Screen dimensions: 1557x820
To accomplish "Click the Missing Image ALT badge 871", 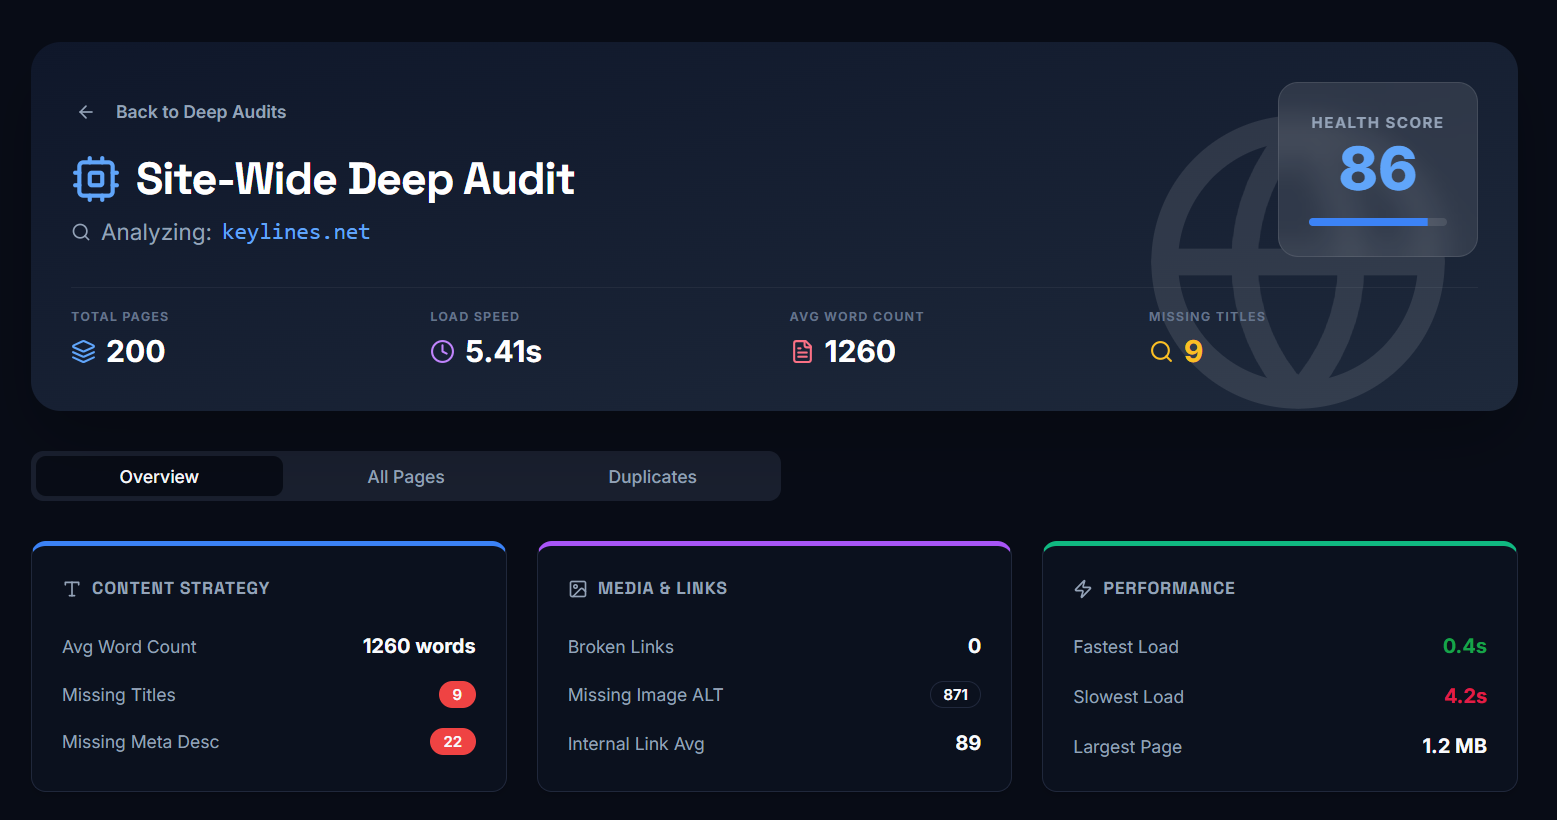I will [956, 694].
